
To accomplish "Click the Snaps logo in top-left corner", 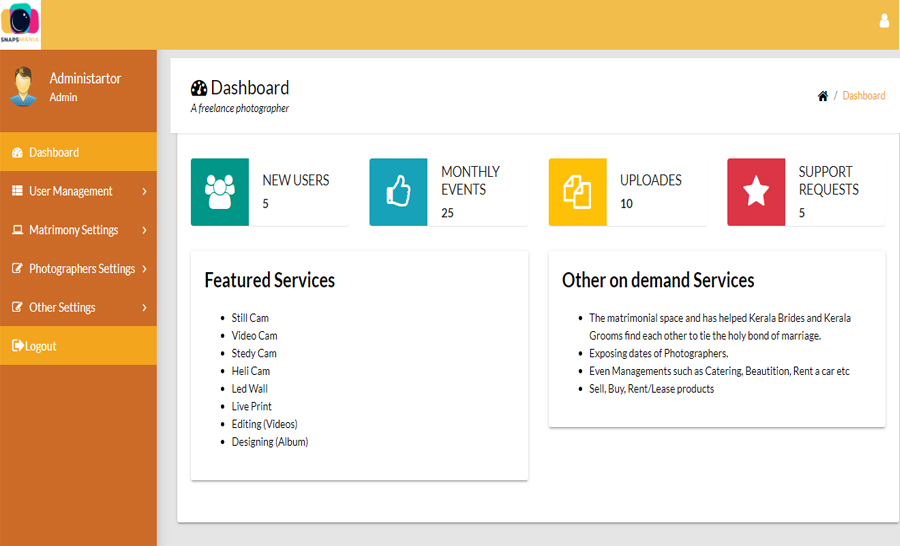I will [21, 24].
